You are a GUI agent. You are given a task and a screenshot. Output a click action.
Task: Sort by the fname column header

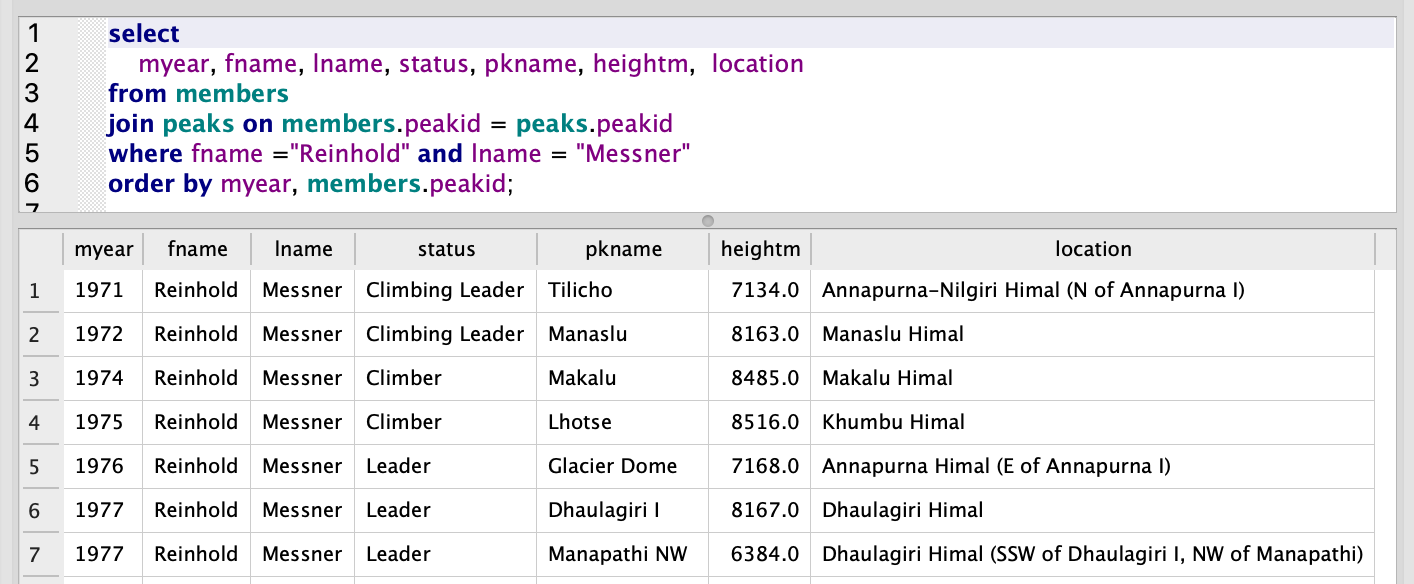[x=197, y=249]
